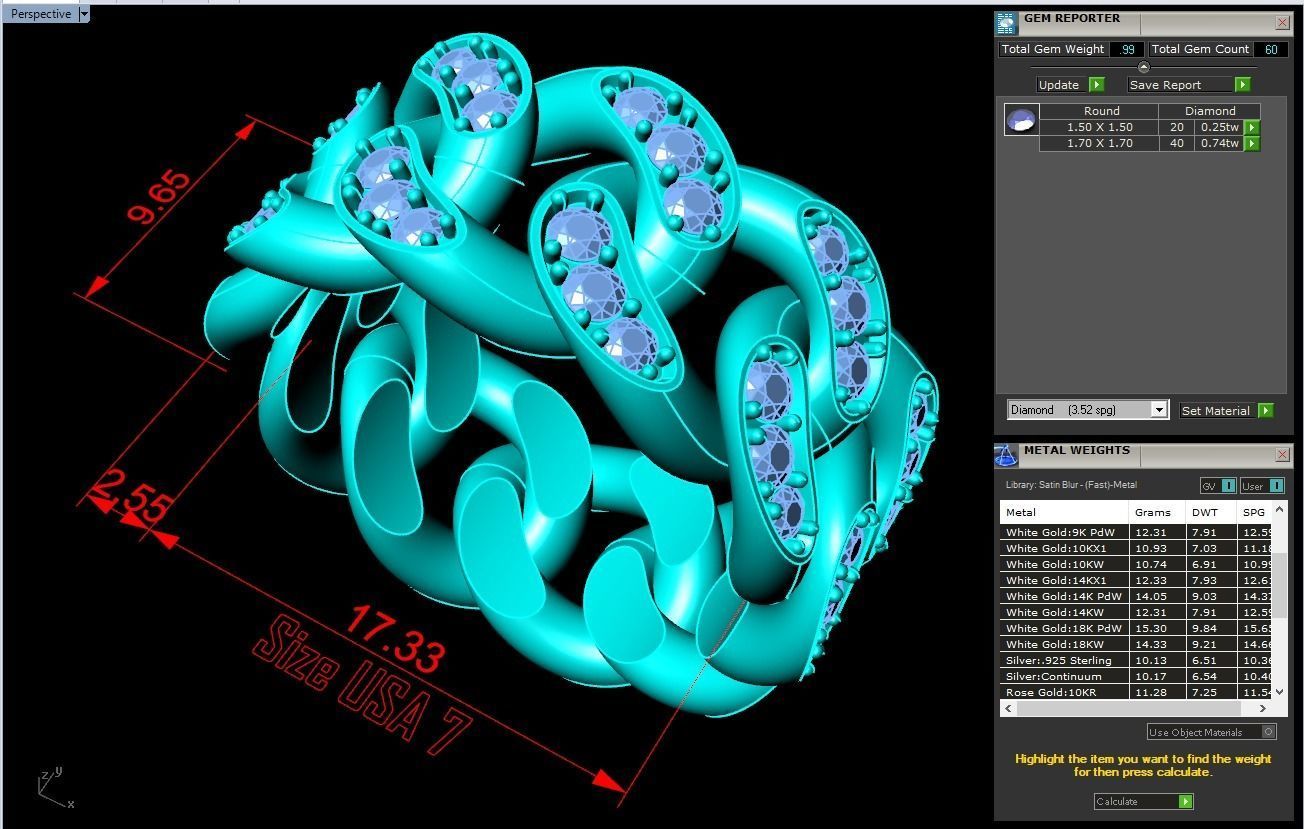The image size is (1304, 829).
Task: Select the White Gold:14KW row
Action: coord(1136,612)
